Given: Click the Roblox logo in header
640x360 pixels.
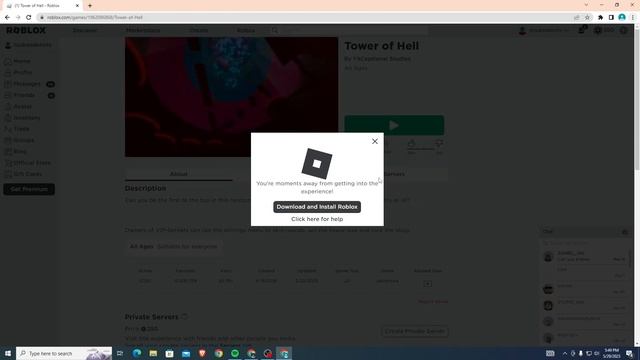Looking at the screenshot, I should pyautogui.click(x=26, y=30).
